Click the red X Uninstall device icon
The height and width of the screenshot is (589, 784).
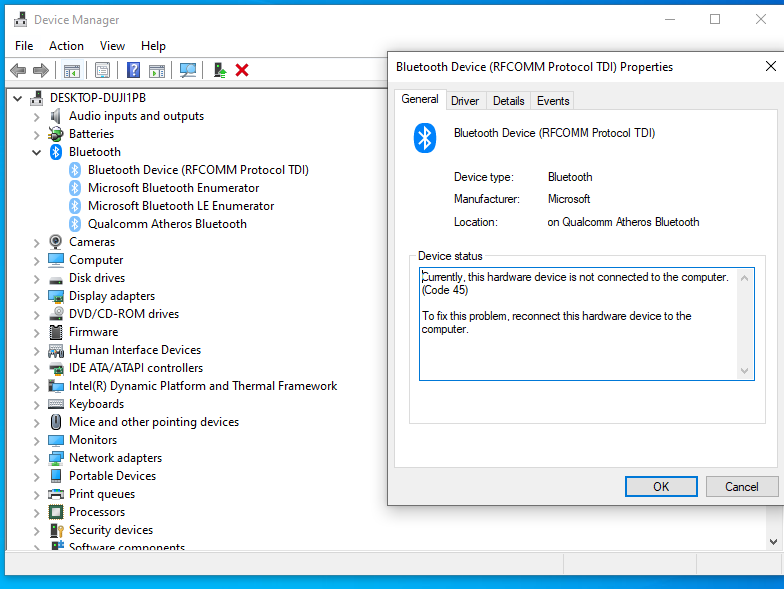(x=242, y=70)
